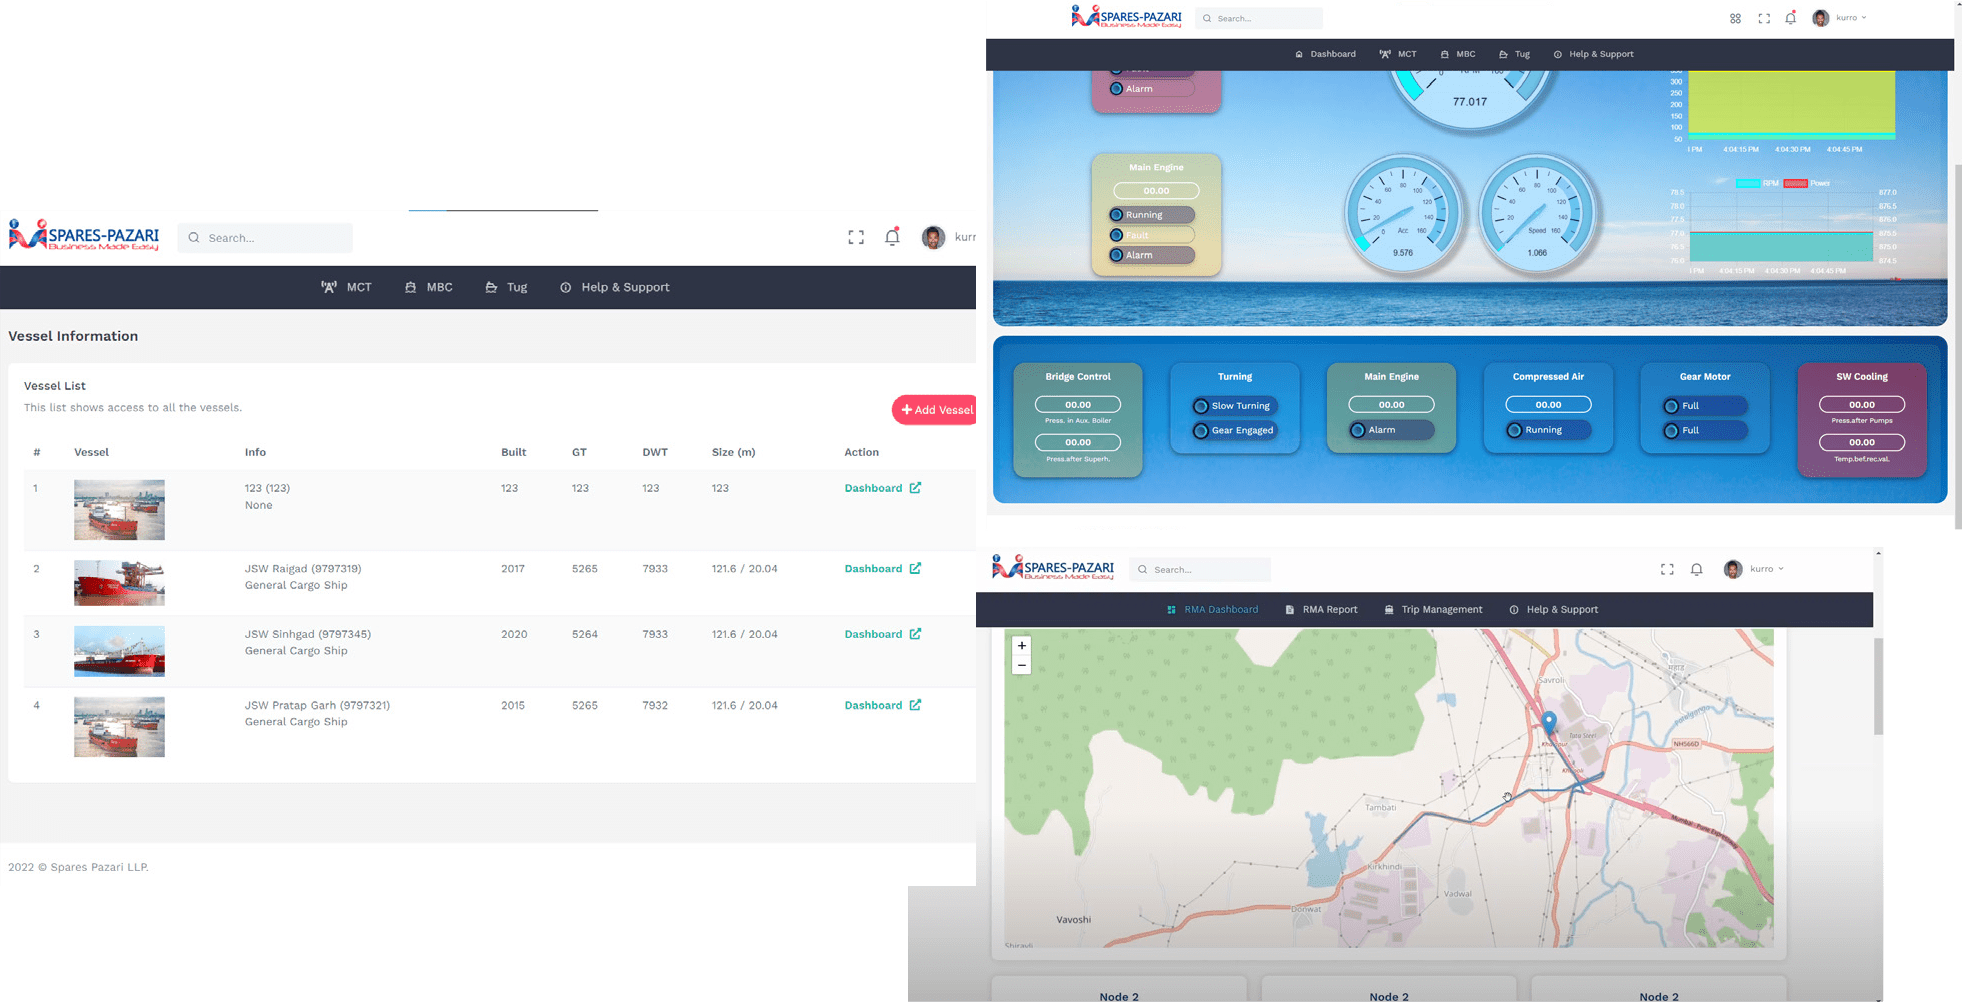1962x1002 pixels.
Task: Expand kurro user dropdown in RMA map window
Action: [x=1767, y=569]
